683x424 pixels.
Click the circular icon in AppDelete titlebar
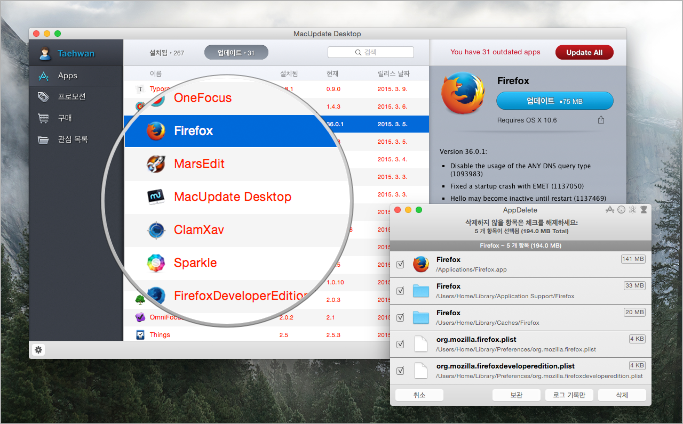pos(621,210)
